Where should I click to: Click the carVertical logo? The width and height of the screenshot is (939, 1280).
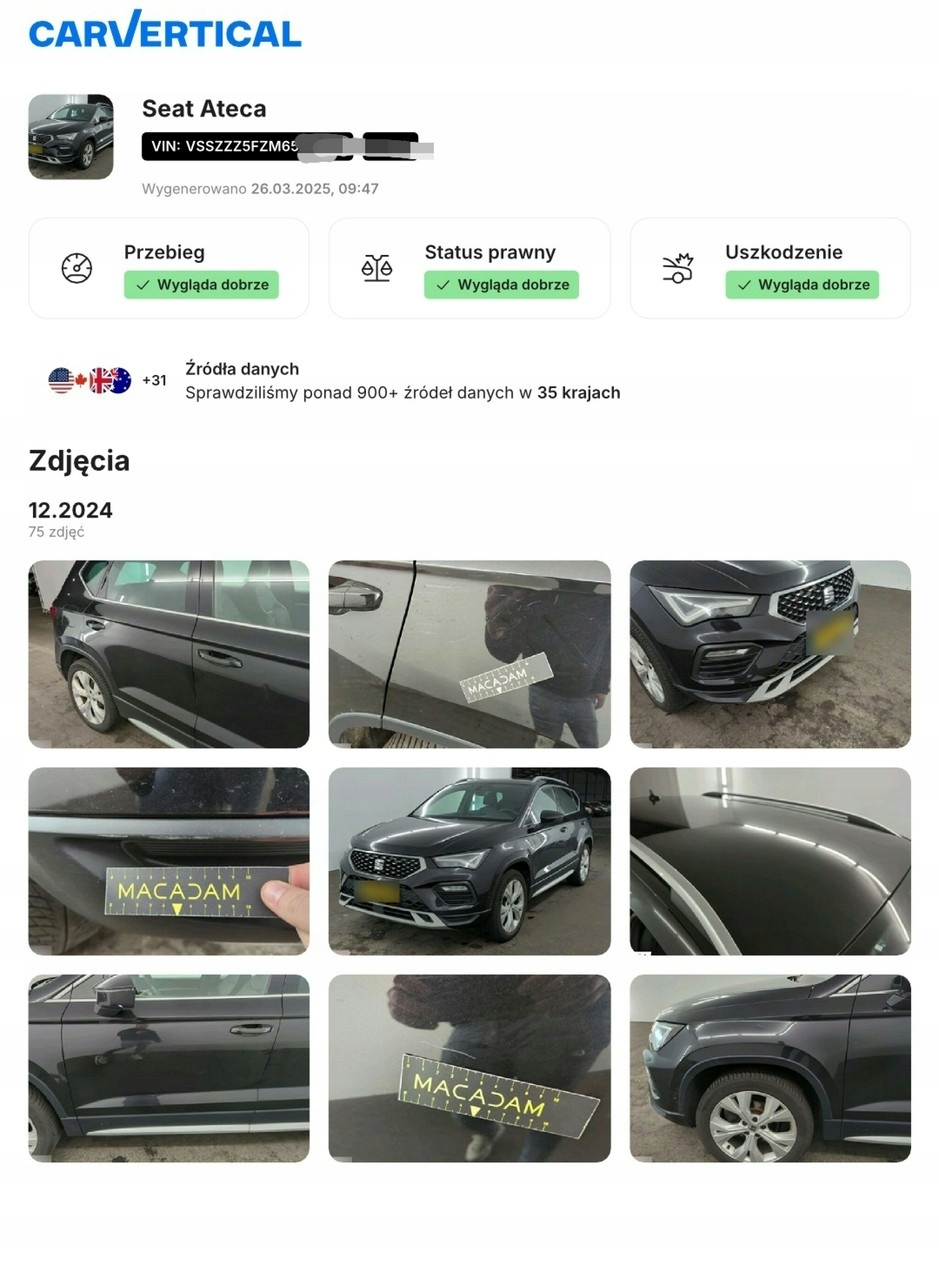pyautogui.click(x=165, y=30)
